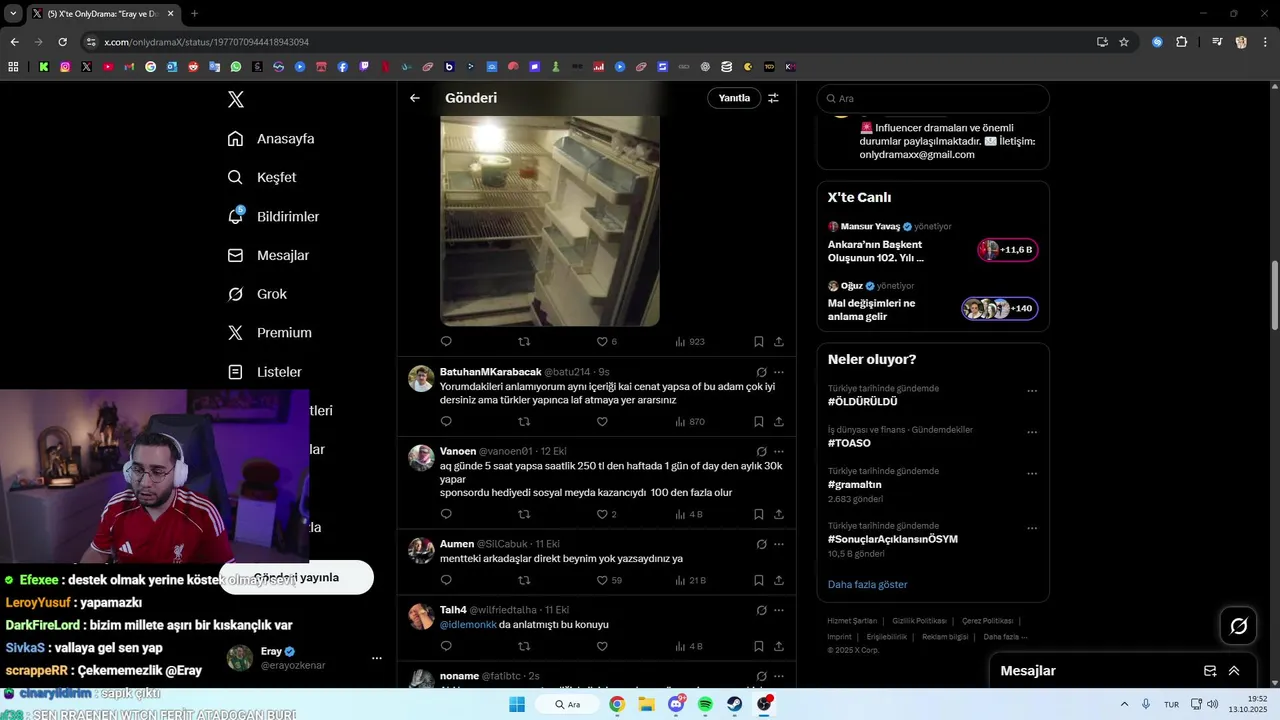This screenshot has width=1280, height=720.
Task: Click Daha fazla göster link
Action: [x=868, y=584]
